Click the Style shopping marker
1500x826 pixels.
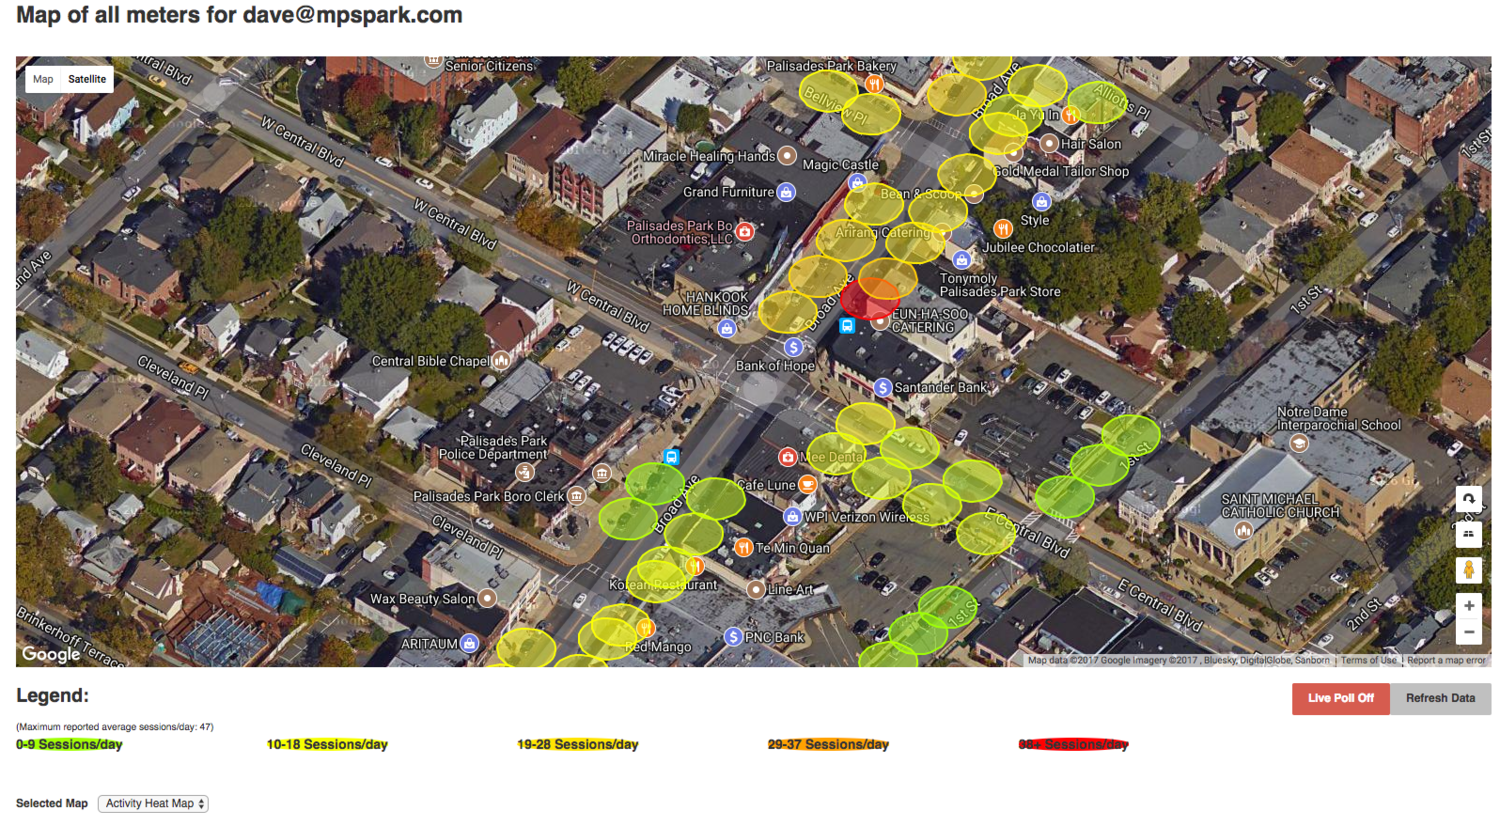click(x=1041, y=201)
